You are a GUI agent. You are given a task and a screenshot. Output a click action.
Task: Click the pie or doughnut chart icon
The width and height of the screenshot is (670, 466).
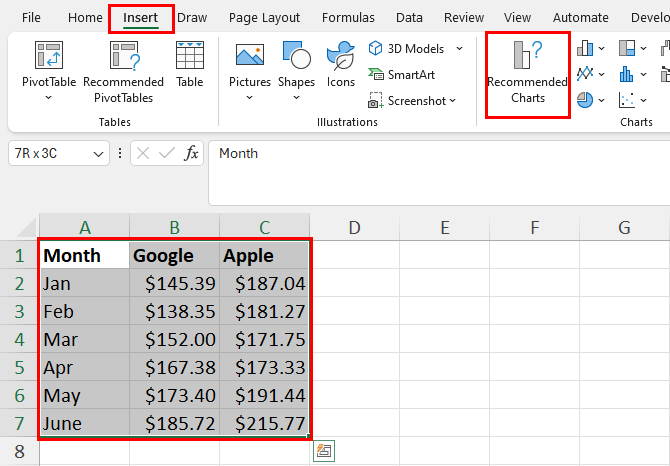coord(585,100)
